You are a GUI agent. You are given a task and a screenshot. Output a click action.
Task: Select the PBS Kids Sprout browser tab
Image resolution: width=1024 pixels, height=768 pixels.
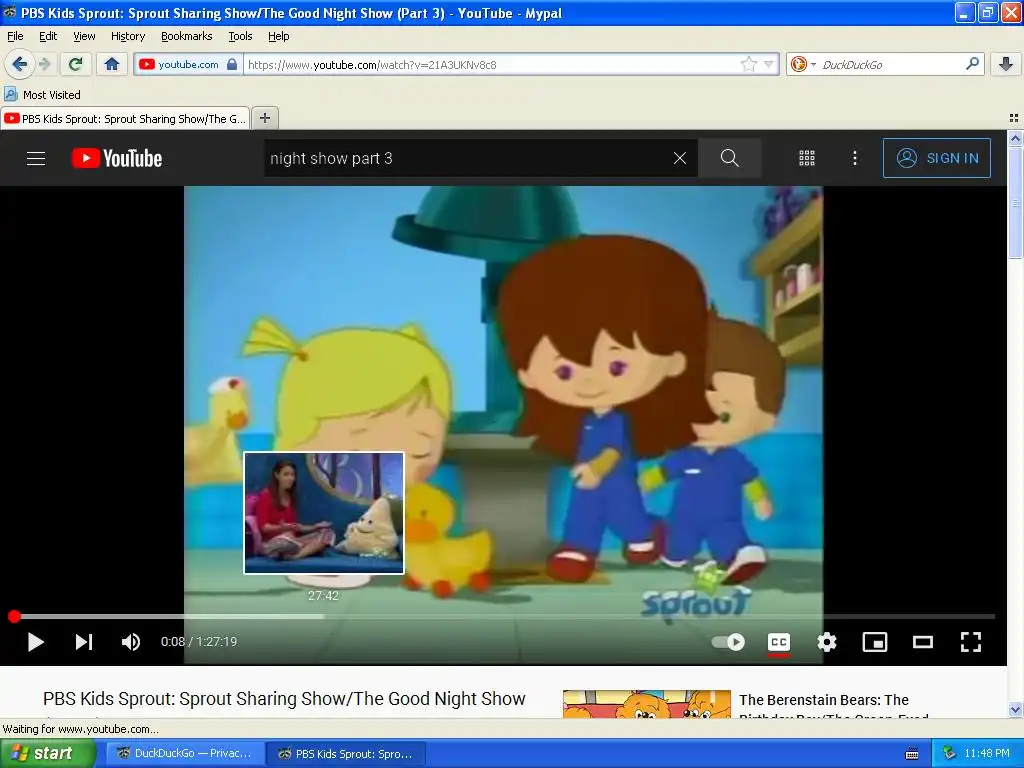pos(125,118)
